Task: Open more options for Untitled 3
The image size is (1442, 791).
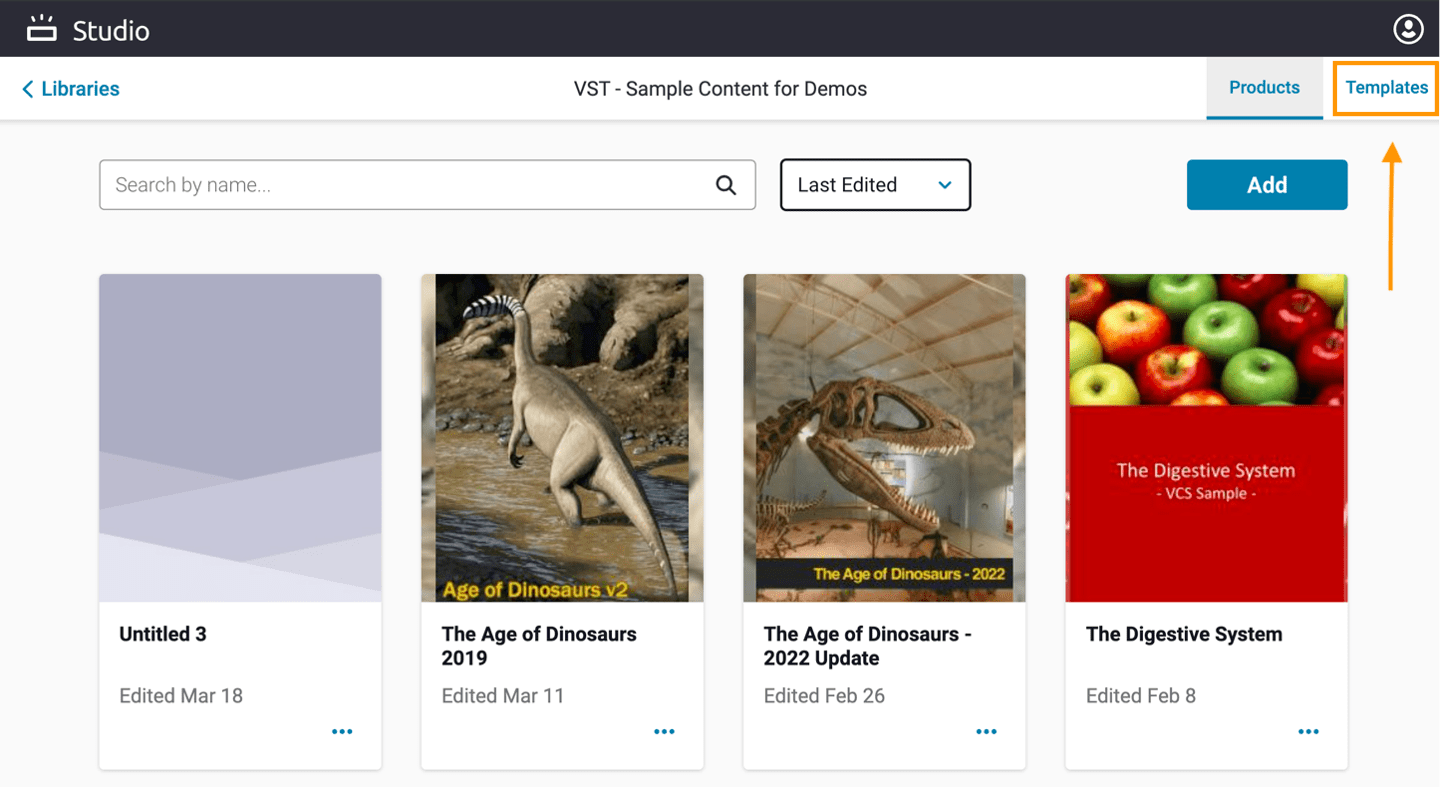Action: [x=342, y=732]
